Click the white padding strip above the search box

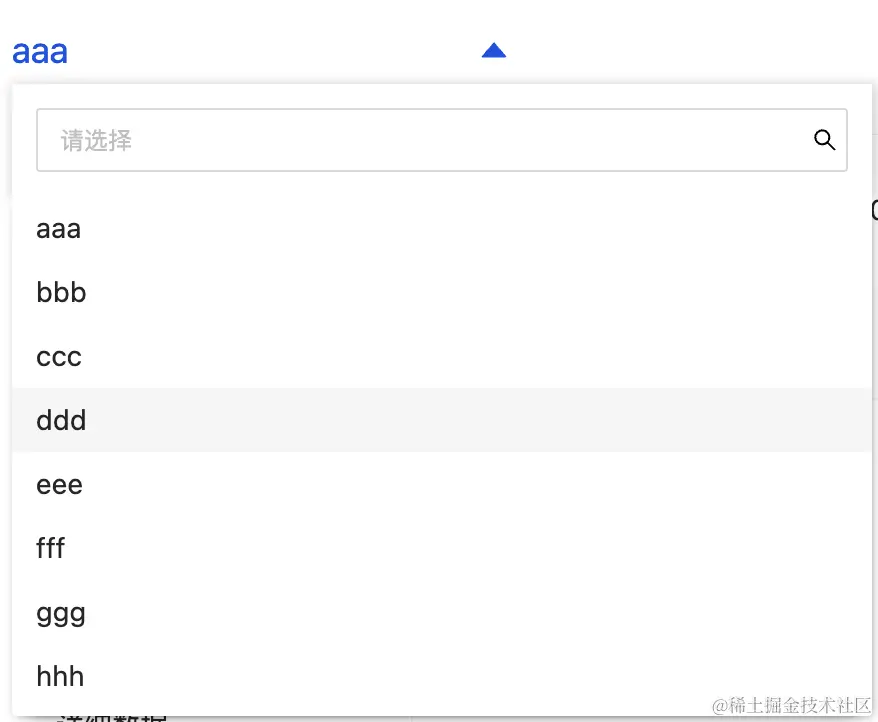point(440,96)
